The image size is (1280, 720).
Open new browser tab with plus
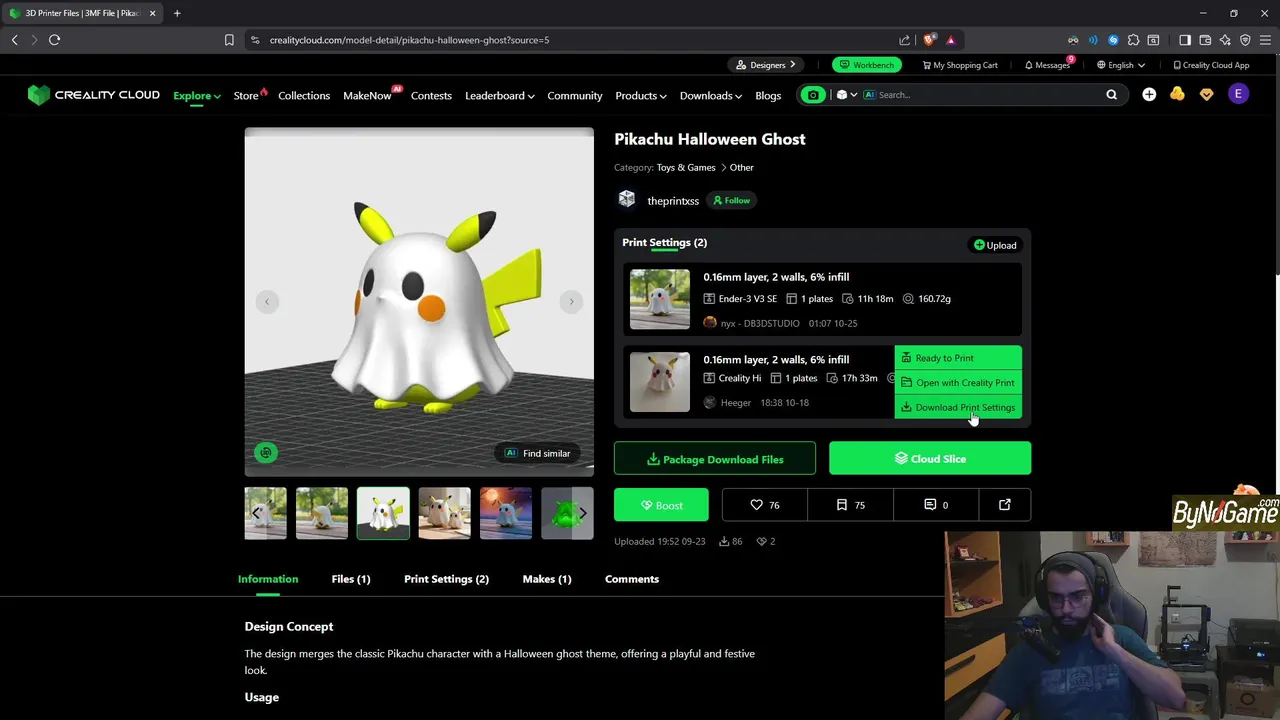(177, 13)
